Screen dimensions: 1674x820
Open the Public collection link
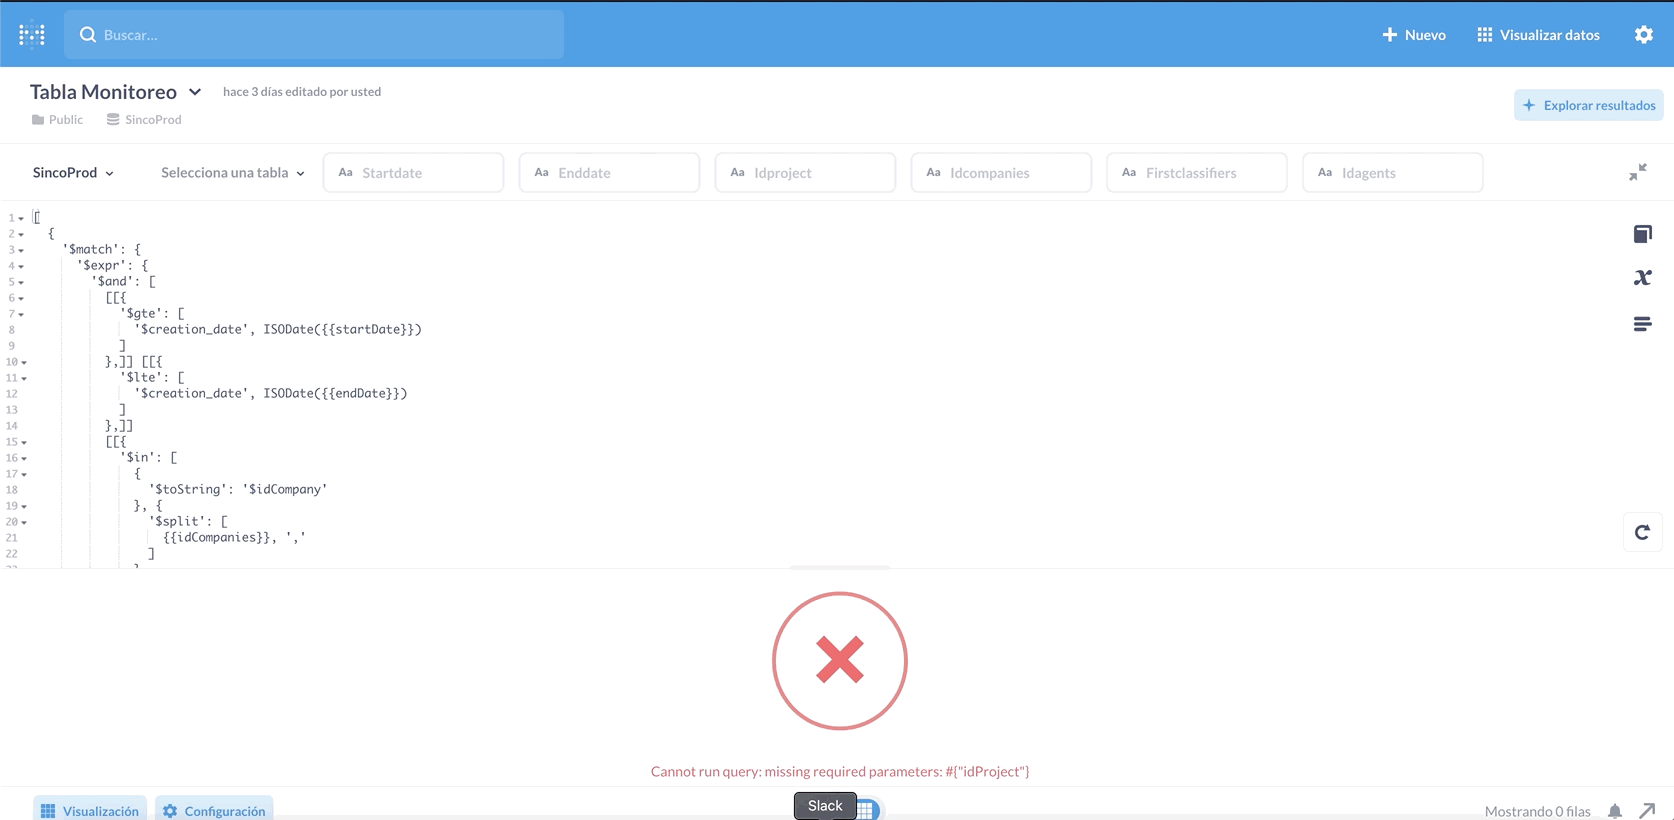57,120
